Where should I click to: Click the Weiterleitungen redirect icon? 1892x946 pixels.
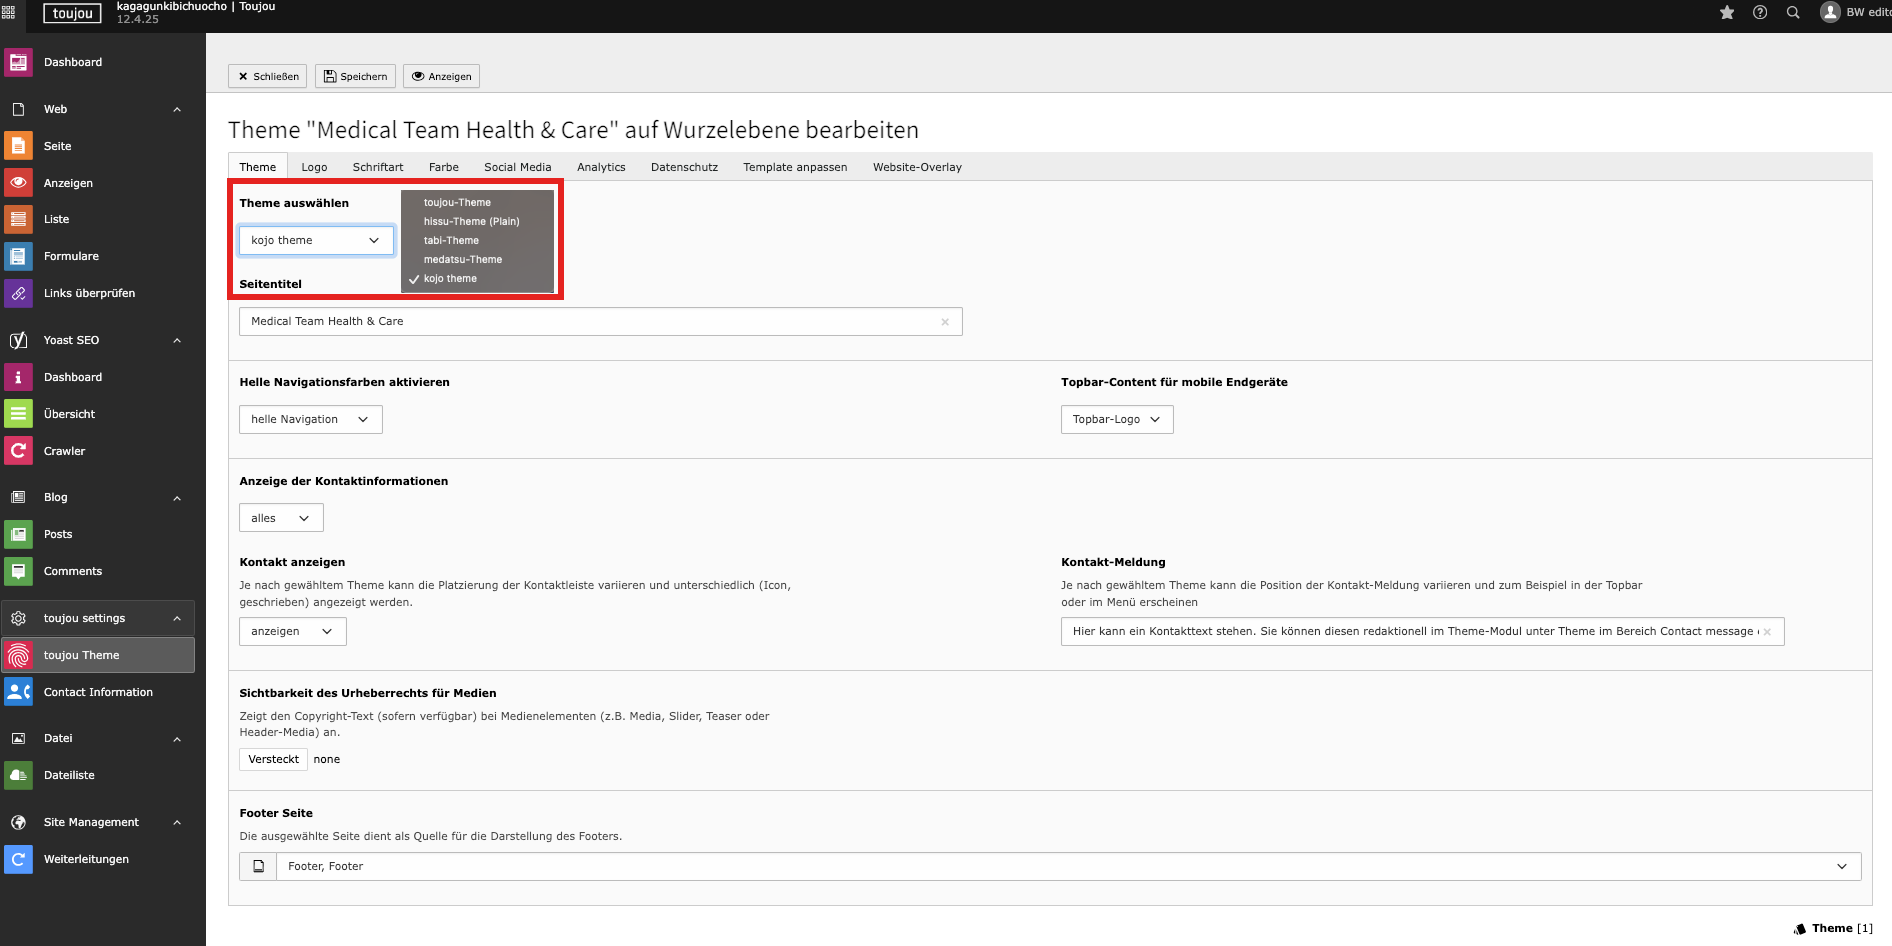(x=18, y=859)
